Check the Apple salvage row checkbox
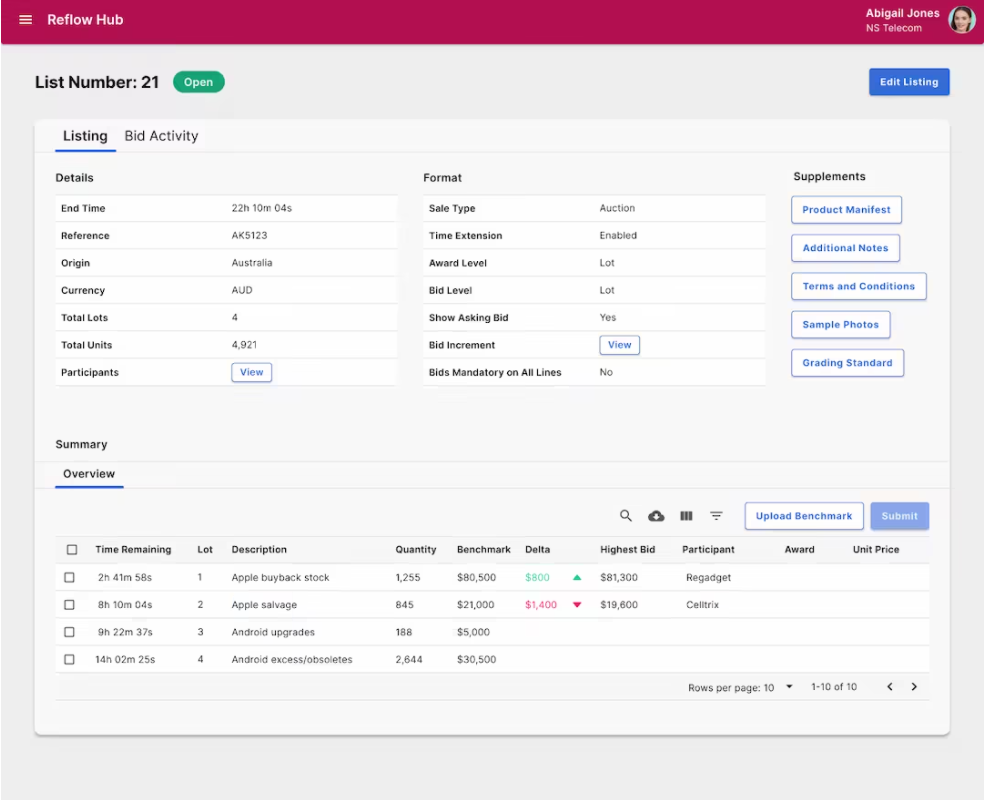Image resolution: width=984 pixels, height=800 pixels. tap(70, 605)
